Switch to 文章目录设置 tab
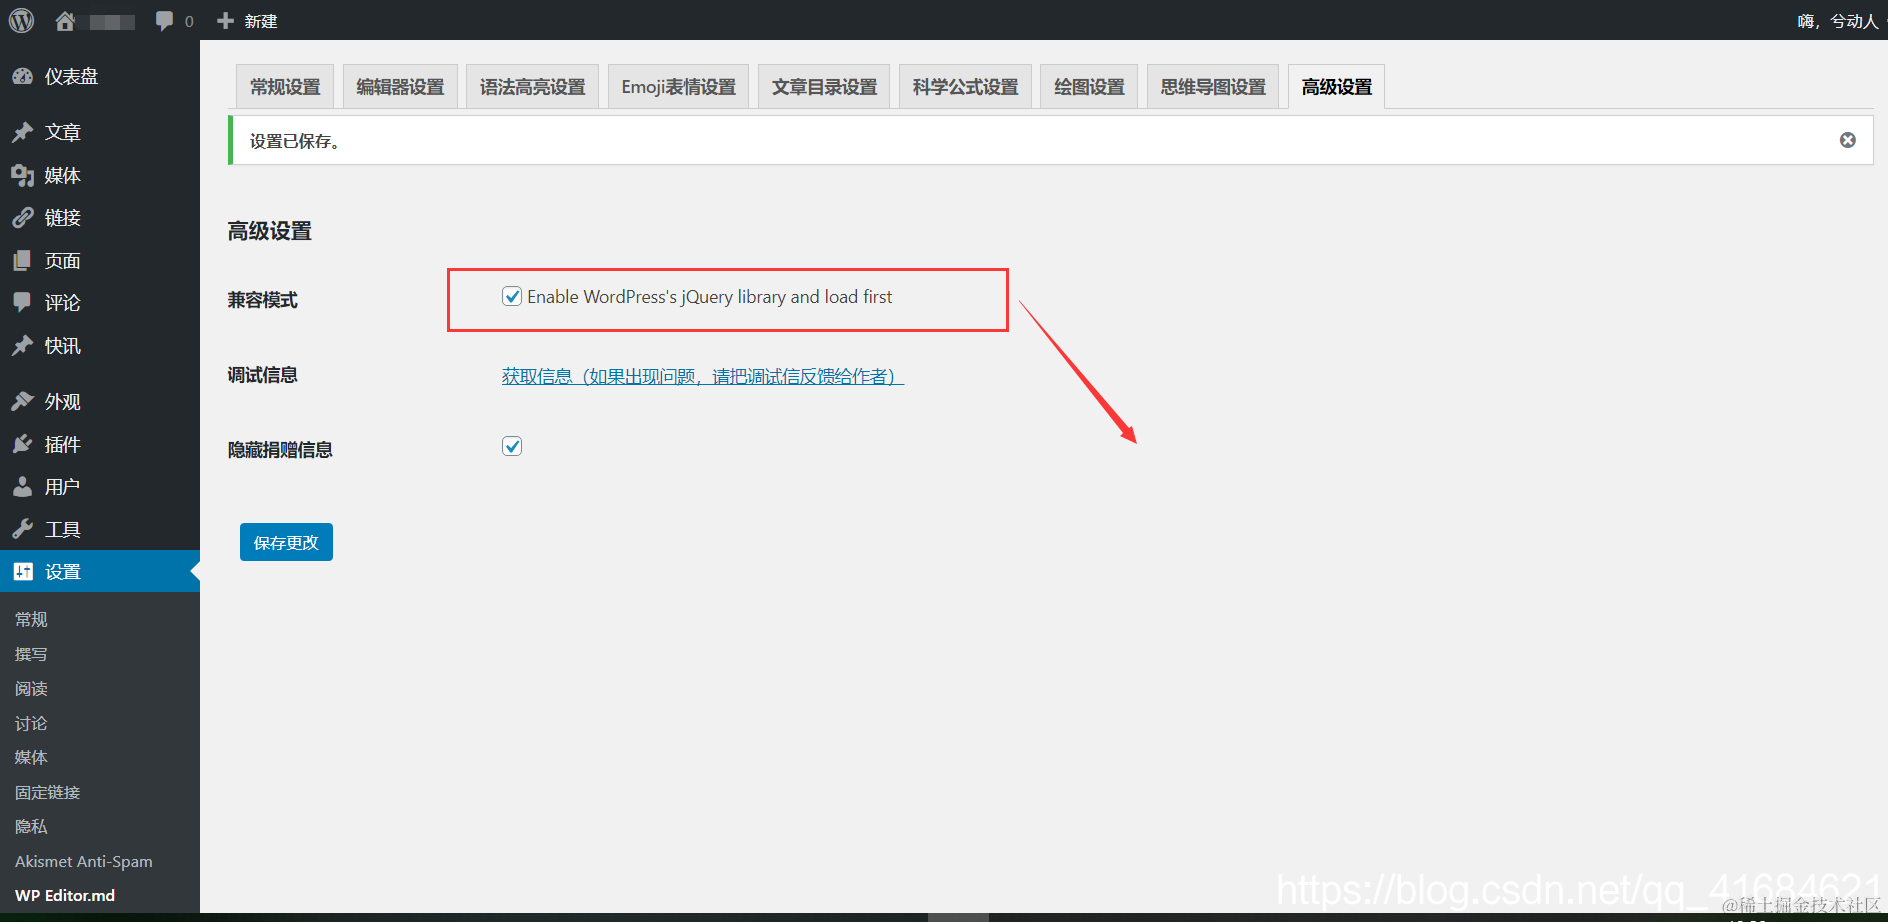 824,87
